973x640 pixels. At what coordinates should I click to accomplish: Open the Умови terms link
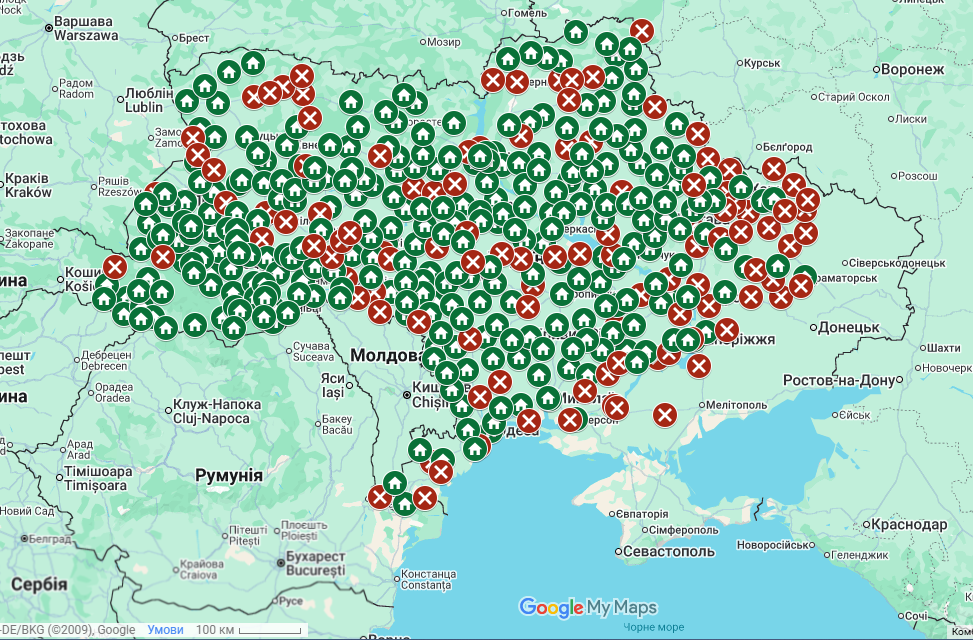165,629
